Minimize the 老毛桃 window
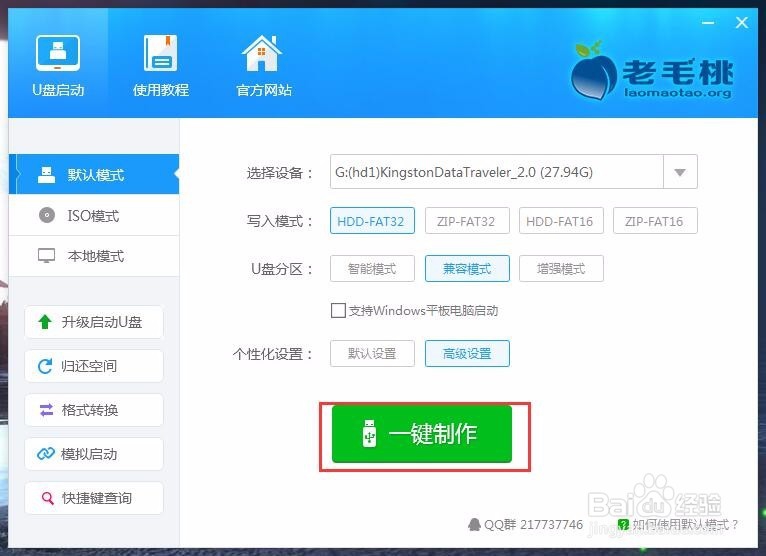 [x=708, y=23]
